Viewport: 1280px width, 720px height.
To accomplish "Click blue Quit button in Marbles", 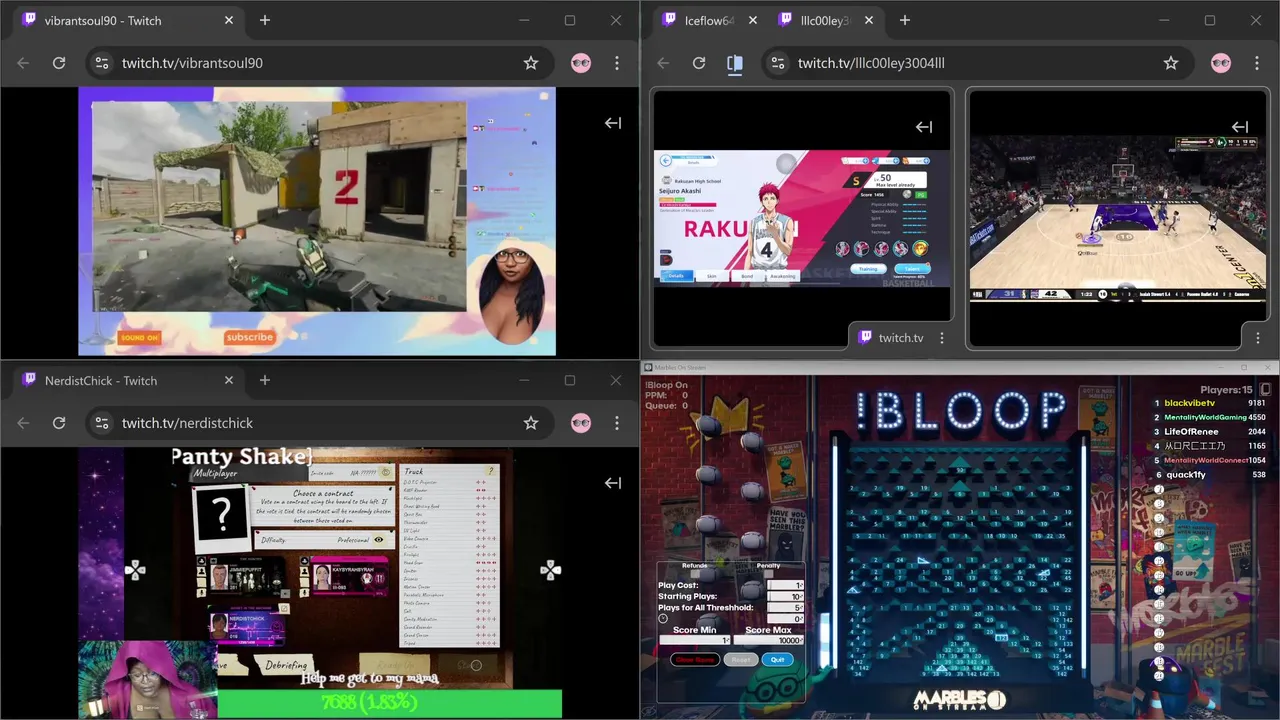I will click(x=777, y=659).
